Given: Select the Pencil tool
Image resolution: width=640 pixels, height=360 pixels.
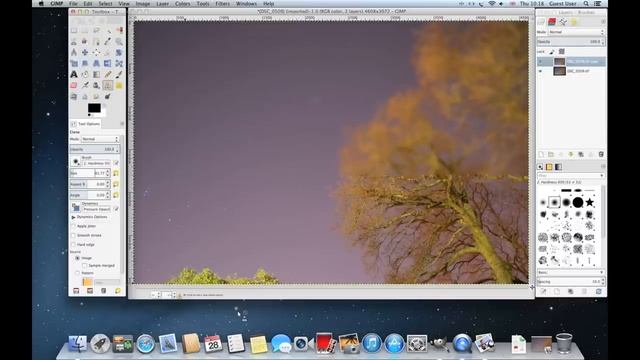Looking at the screenshot, I should pyautogui.click(x=108, y=74).
